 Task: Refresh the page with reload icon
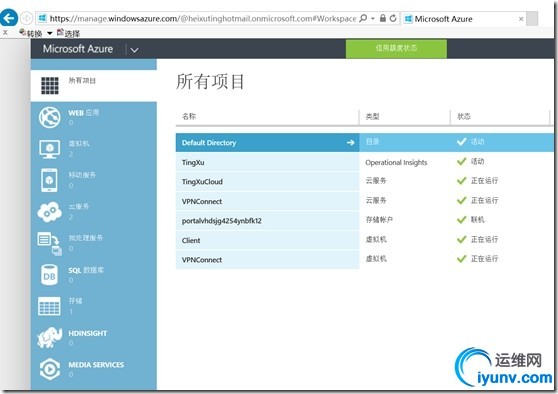pyautogui.click(x=393, y=18)
